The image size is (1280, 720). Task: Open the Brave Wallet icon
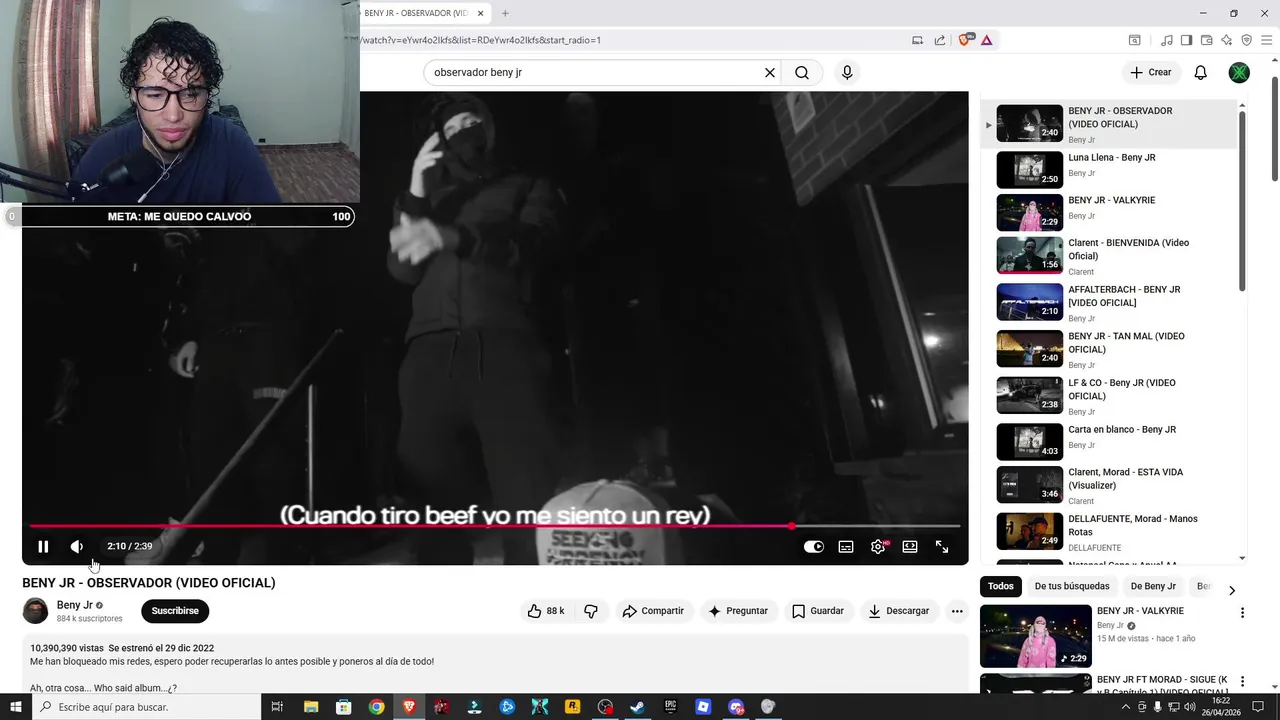click(1206, 40)
